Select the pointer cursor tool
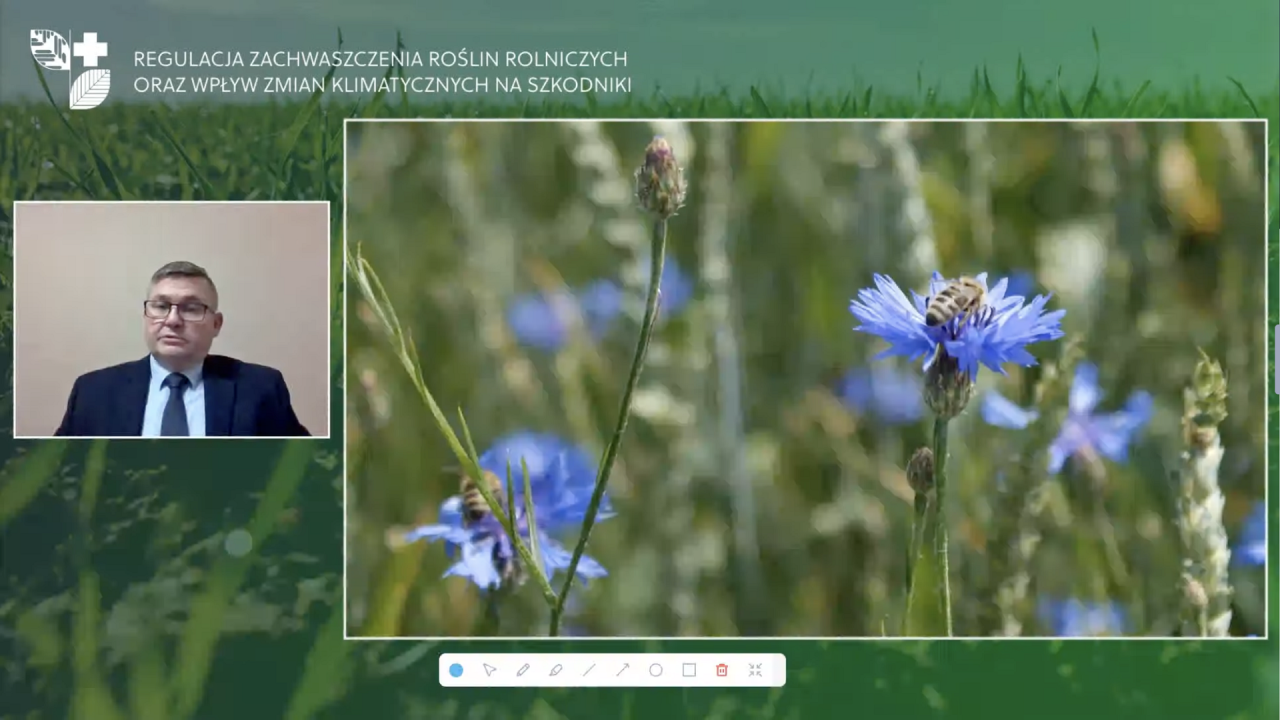This screenshot has height=720, width=1280. [x=489, y=670]
